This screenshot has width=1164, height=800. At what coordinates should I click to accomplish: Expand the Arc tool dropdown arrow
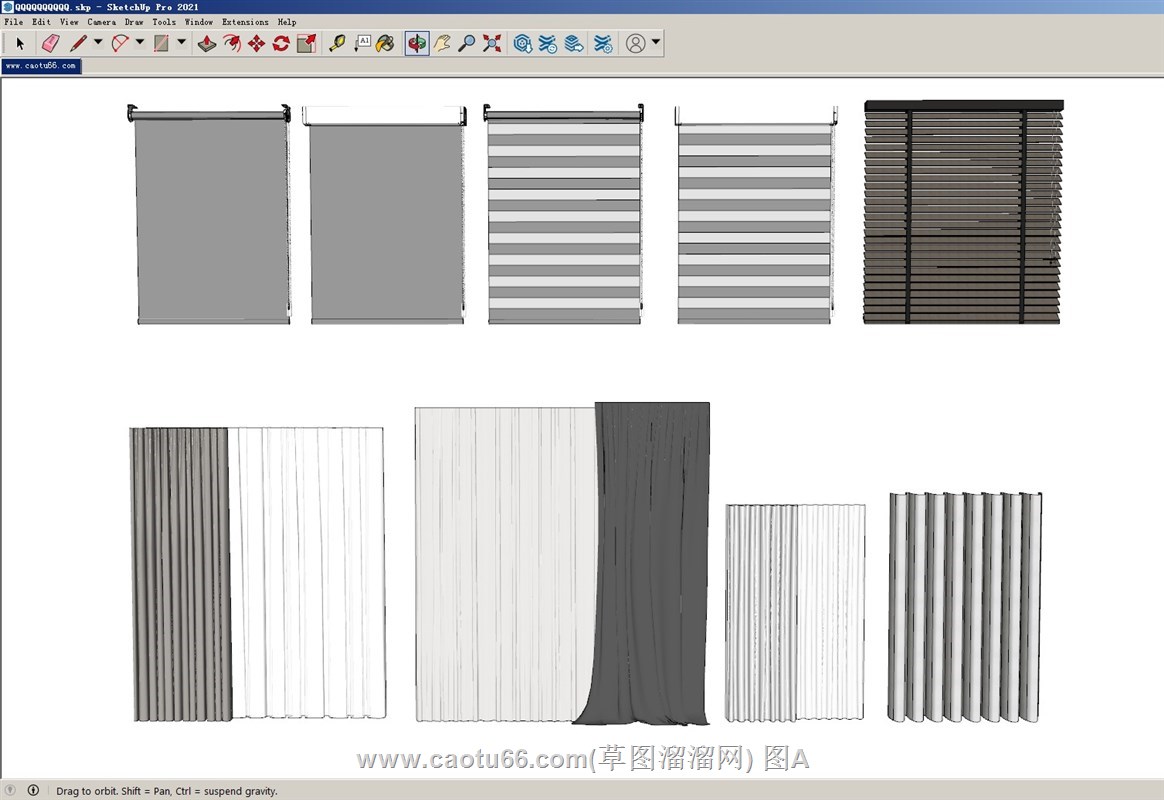(140, 42)
